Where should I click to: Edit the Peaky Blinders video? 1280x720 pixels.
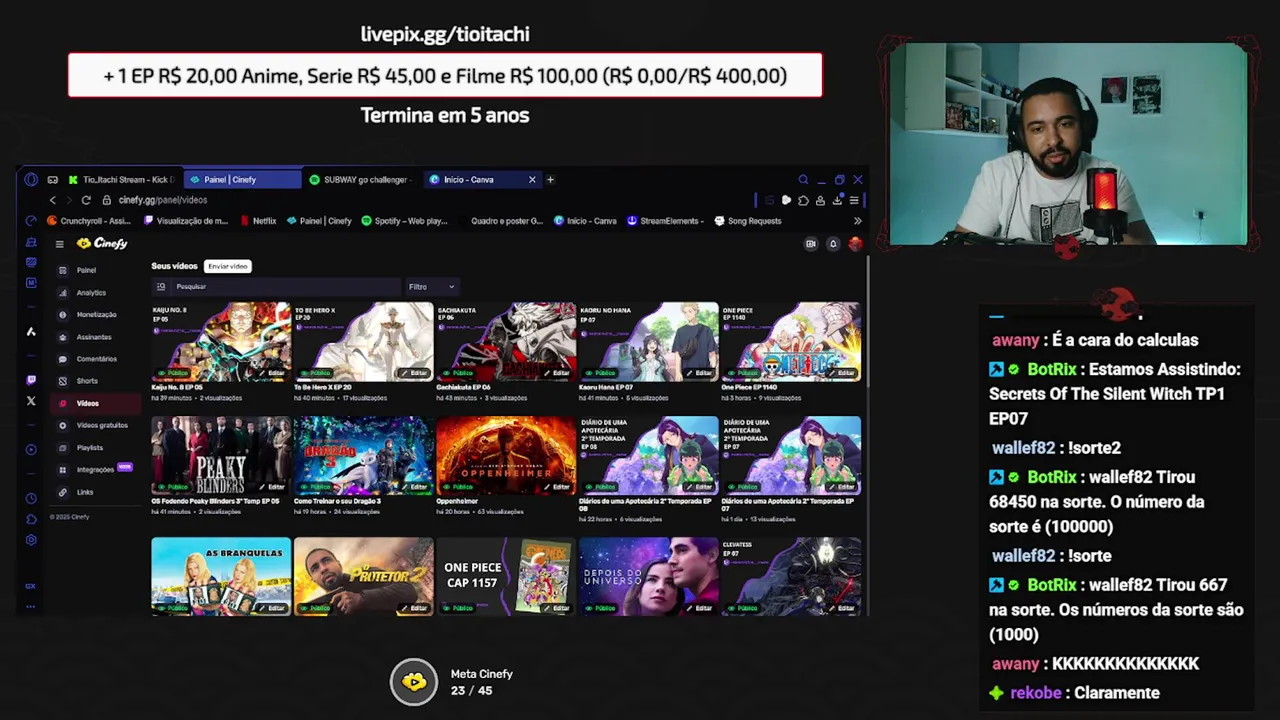(x=272, y=487)
